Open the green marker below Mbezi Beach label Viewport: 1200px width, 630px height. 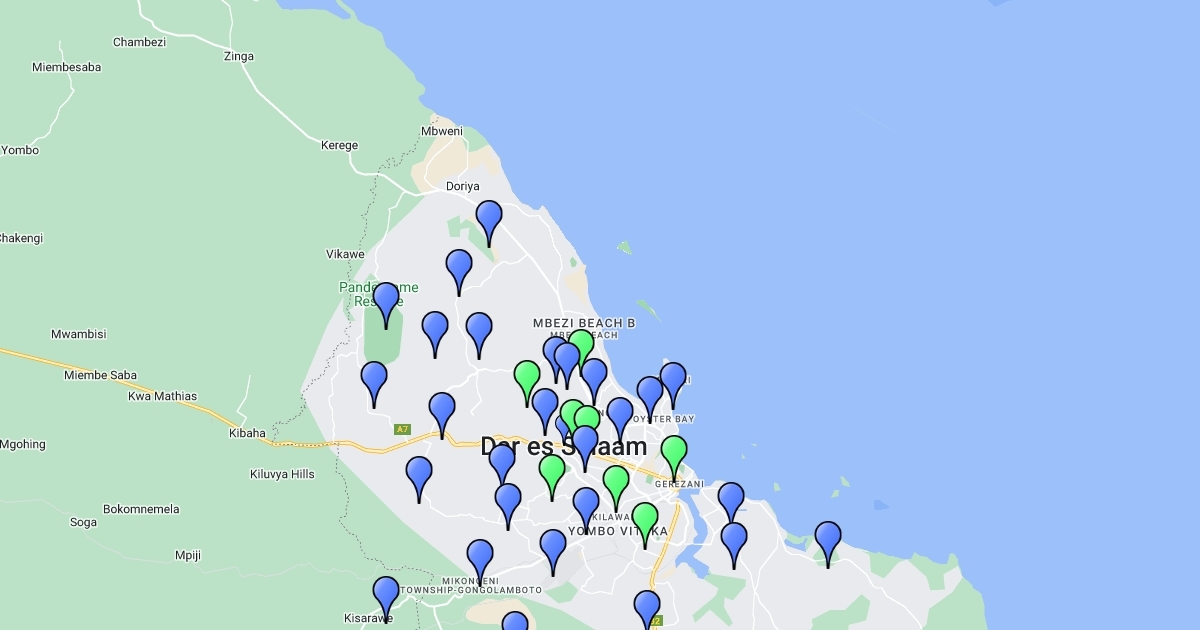(x=581, y=349)
